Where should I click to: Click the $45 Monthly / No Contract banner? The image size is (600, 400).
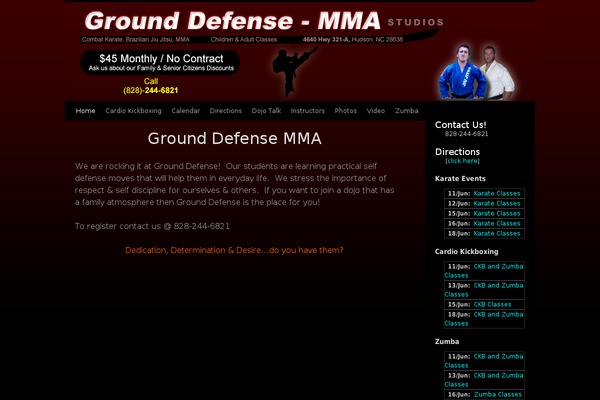[x=160, y=62]
